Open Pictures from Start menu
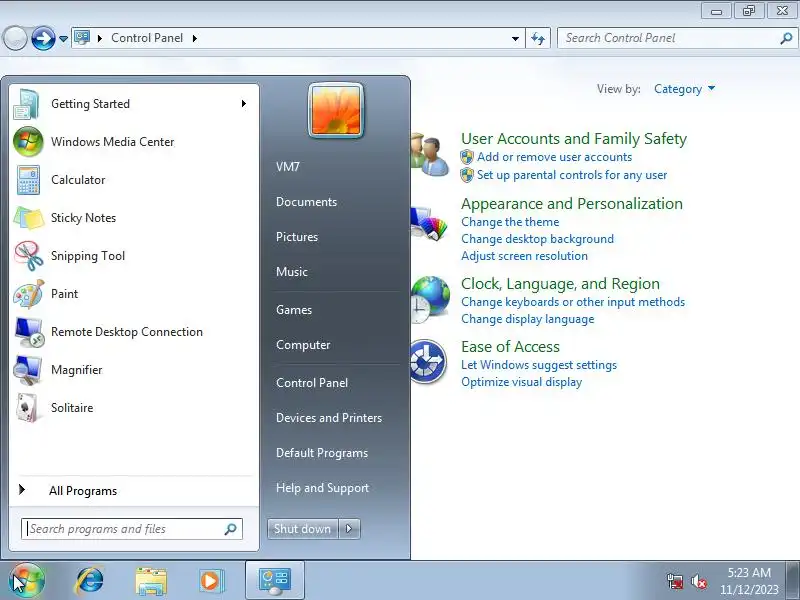800x600 pixels. (296, 237)
